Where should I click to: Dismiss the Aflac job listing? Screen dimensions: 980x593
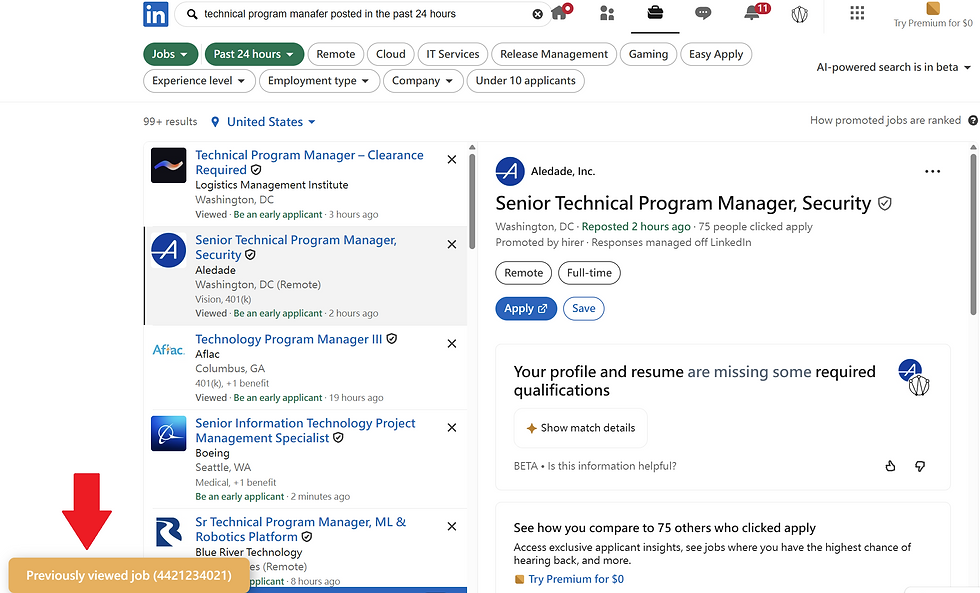(452, 344)
